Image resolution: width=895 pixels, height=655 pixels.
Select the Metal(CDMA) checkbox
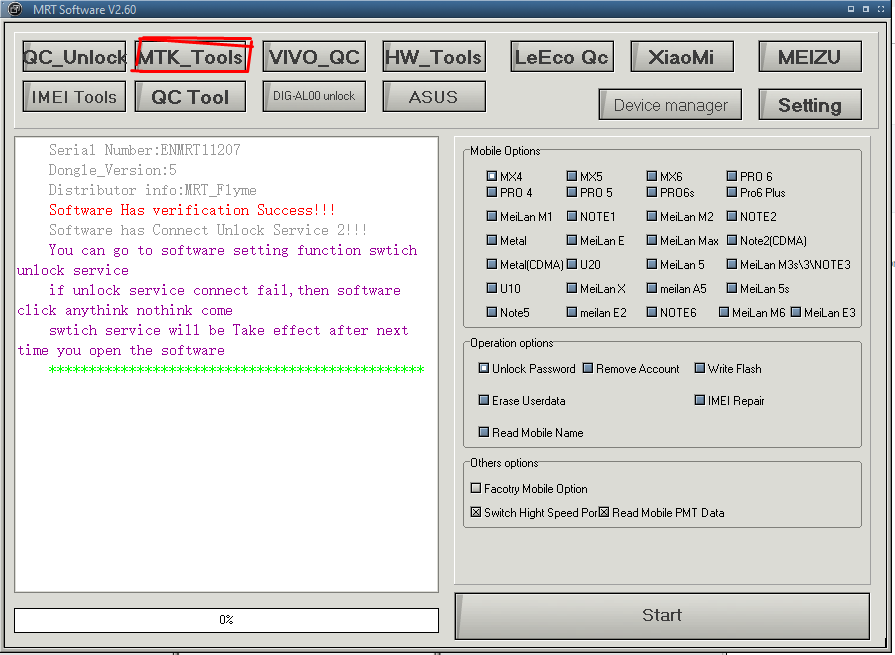coord(491,264)
